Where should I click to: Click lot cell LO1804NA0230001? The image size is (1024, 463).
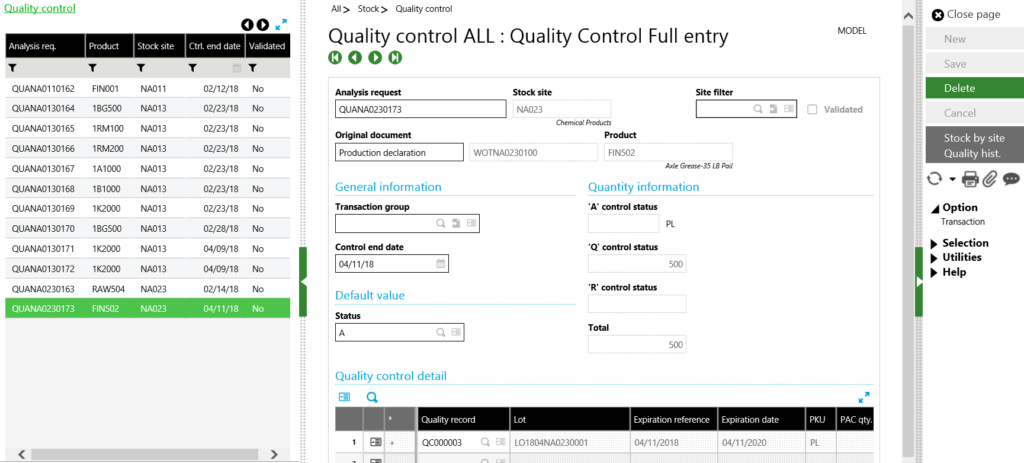[569, 442]
